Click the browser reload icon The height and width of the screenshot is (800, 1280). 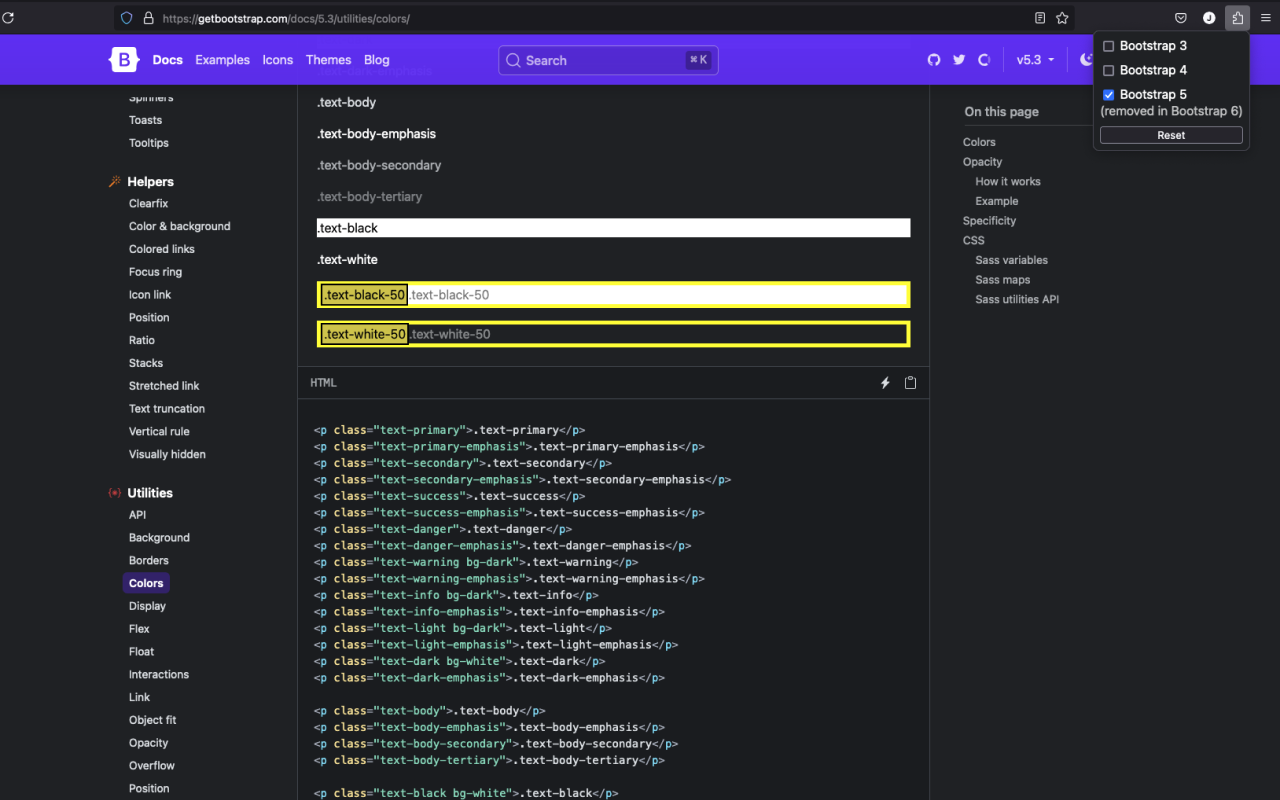9,18
